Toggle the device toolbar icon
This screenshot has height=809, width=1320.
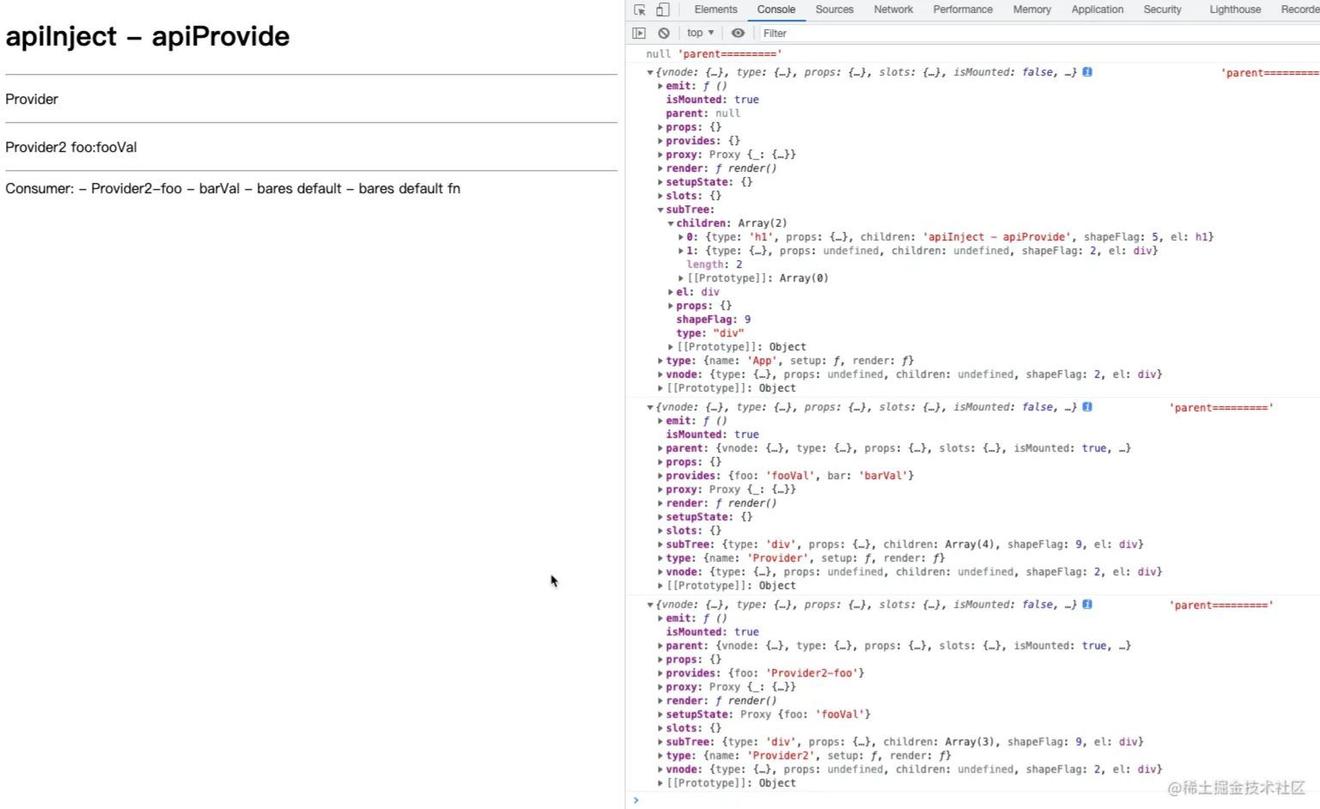(x=662, y=10)
